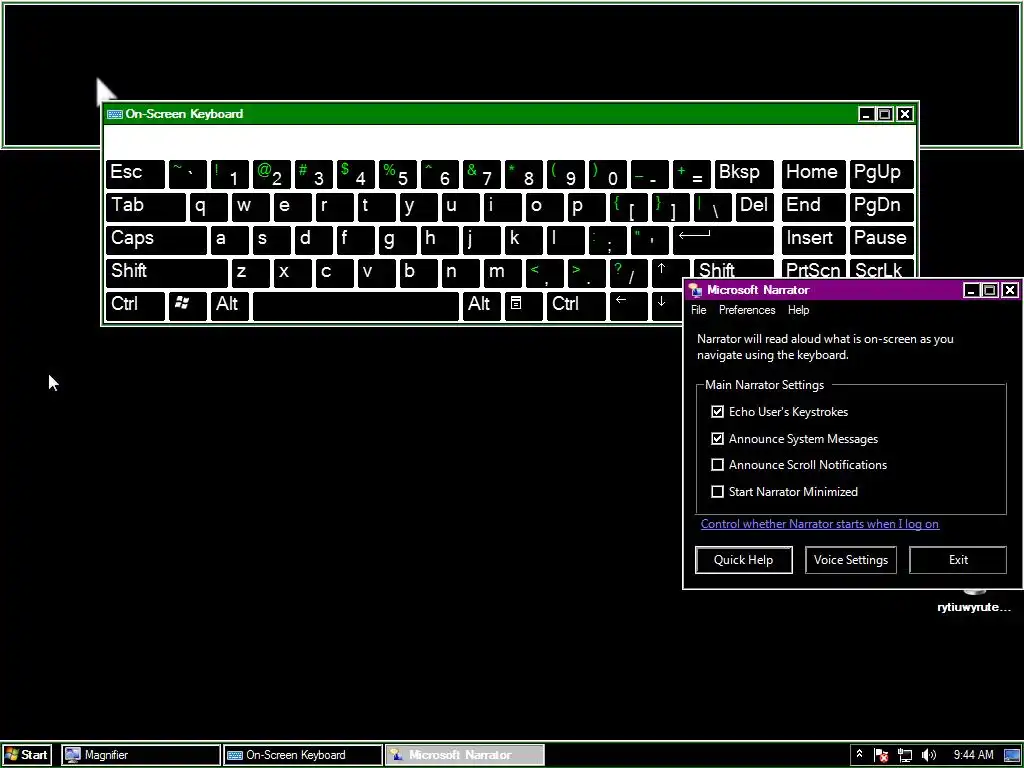Viewport: 1024px width, 768px height.
Task: Click Quick Help button
Action: point(743,560)
